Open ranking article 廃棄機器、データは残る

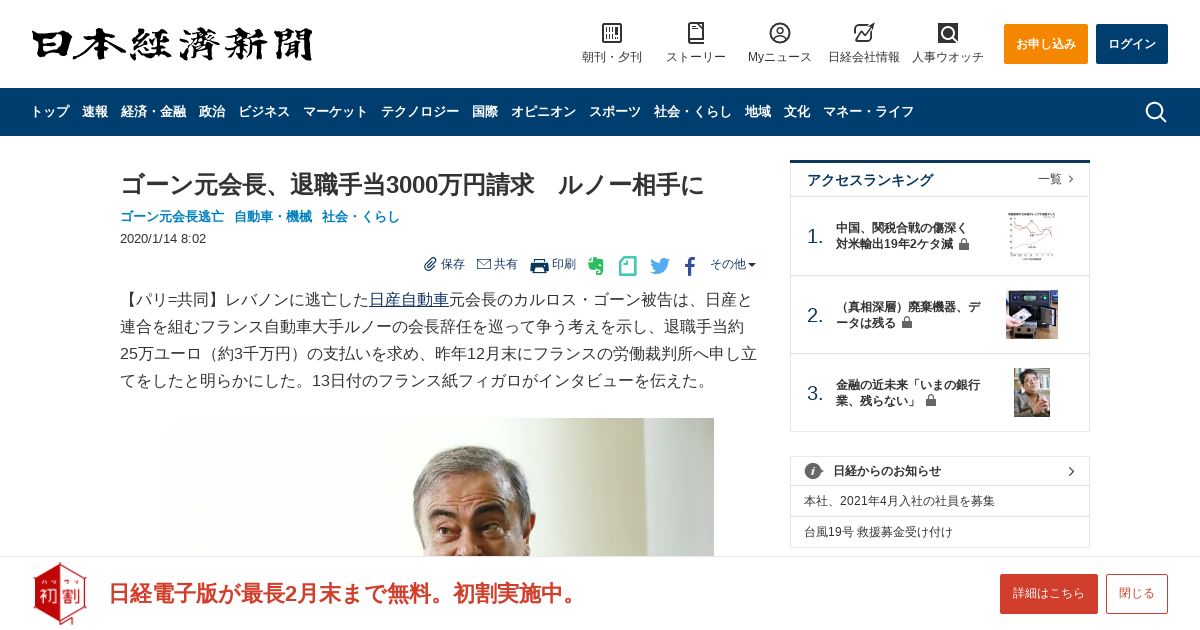click(x=908, y=315)
